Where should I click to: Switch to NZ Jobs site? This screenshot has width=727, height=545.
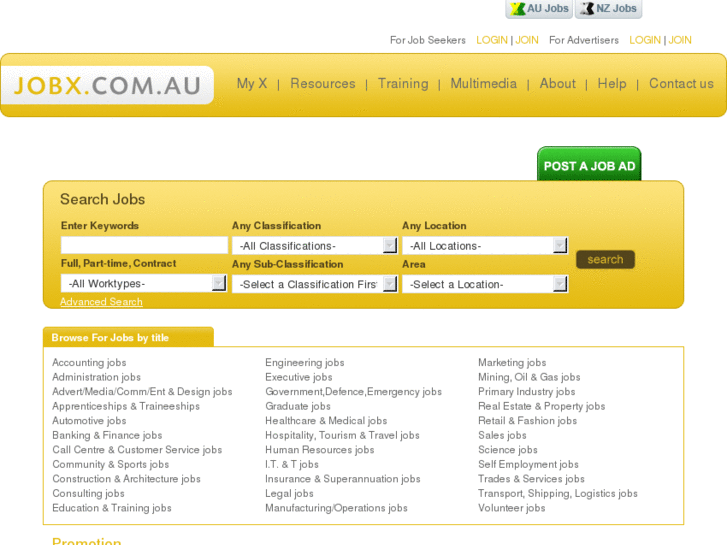(608, 9)
